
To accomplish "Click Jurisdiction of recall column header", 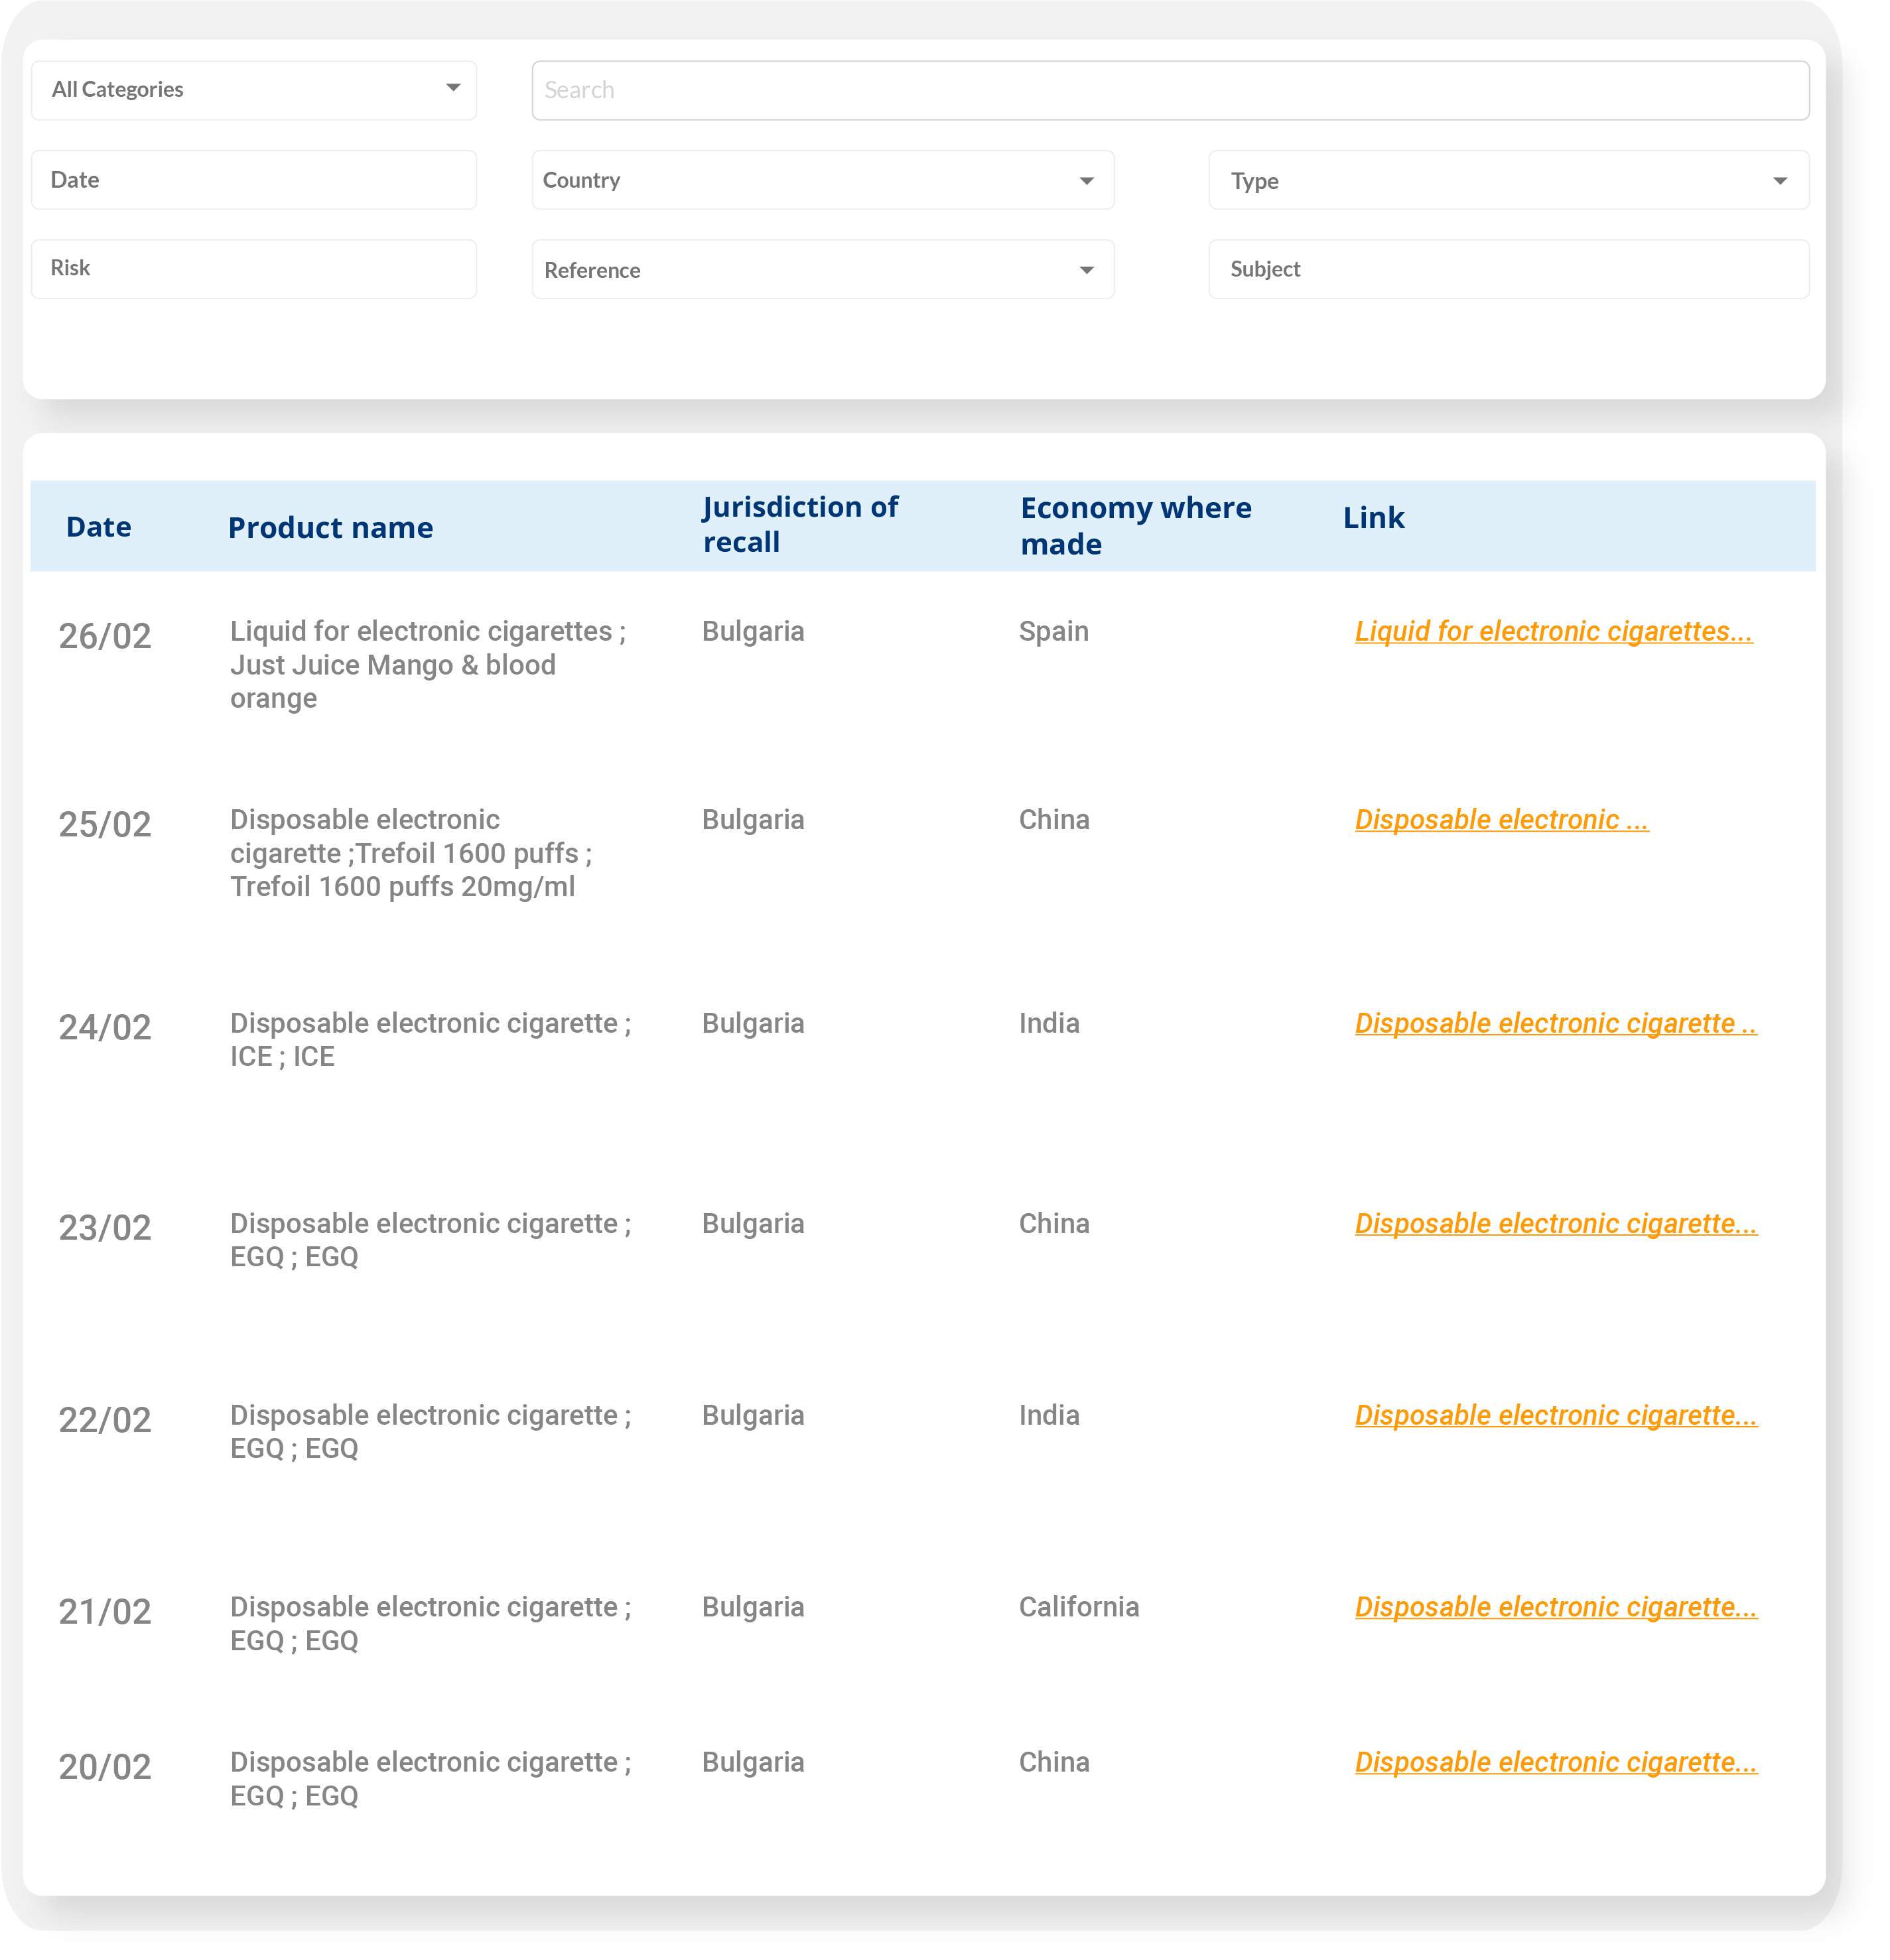I will click(800, 525).
